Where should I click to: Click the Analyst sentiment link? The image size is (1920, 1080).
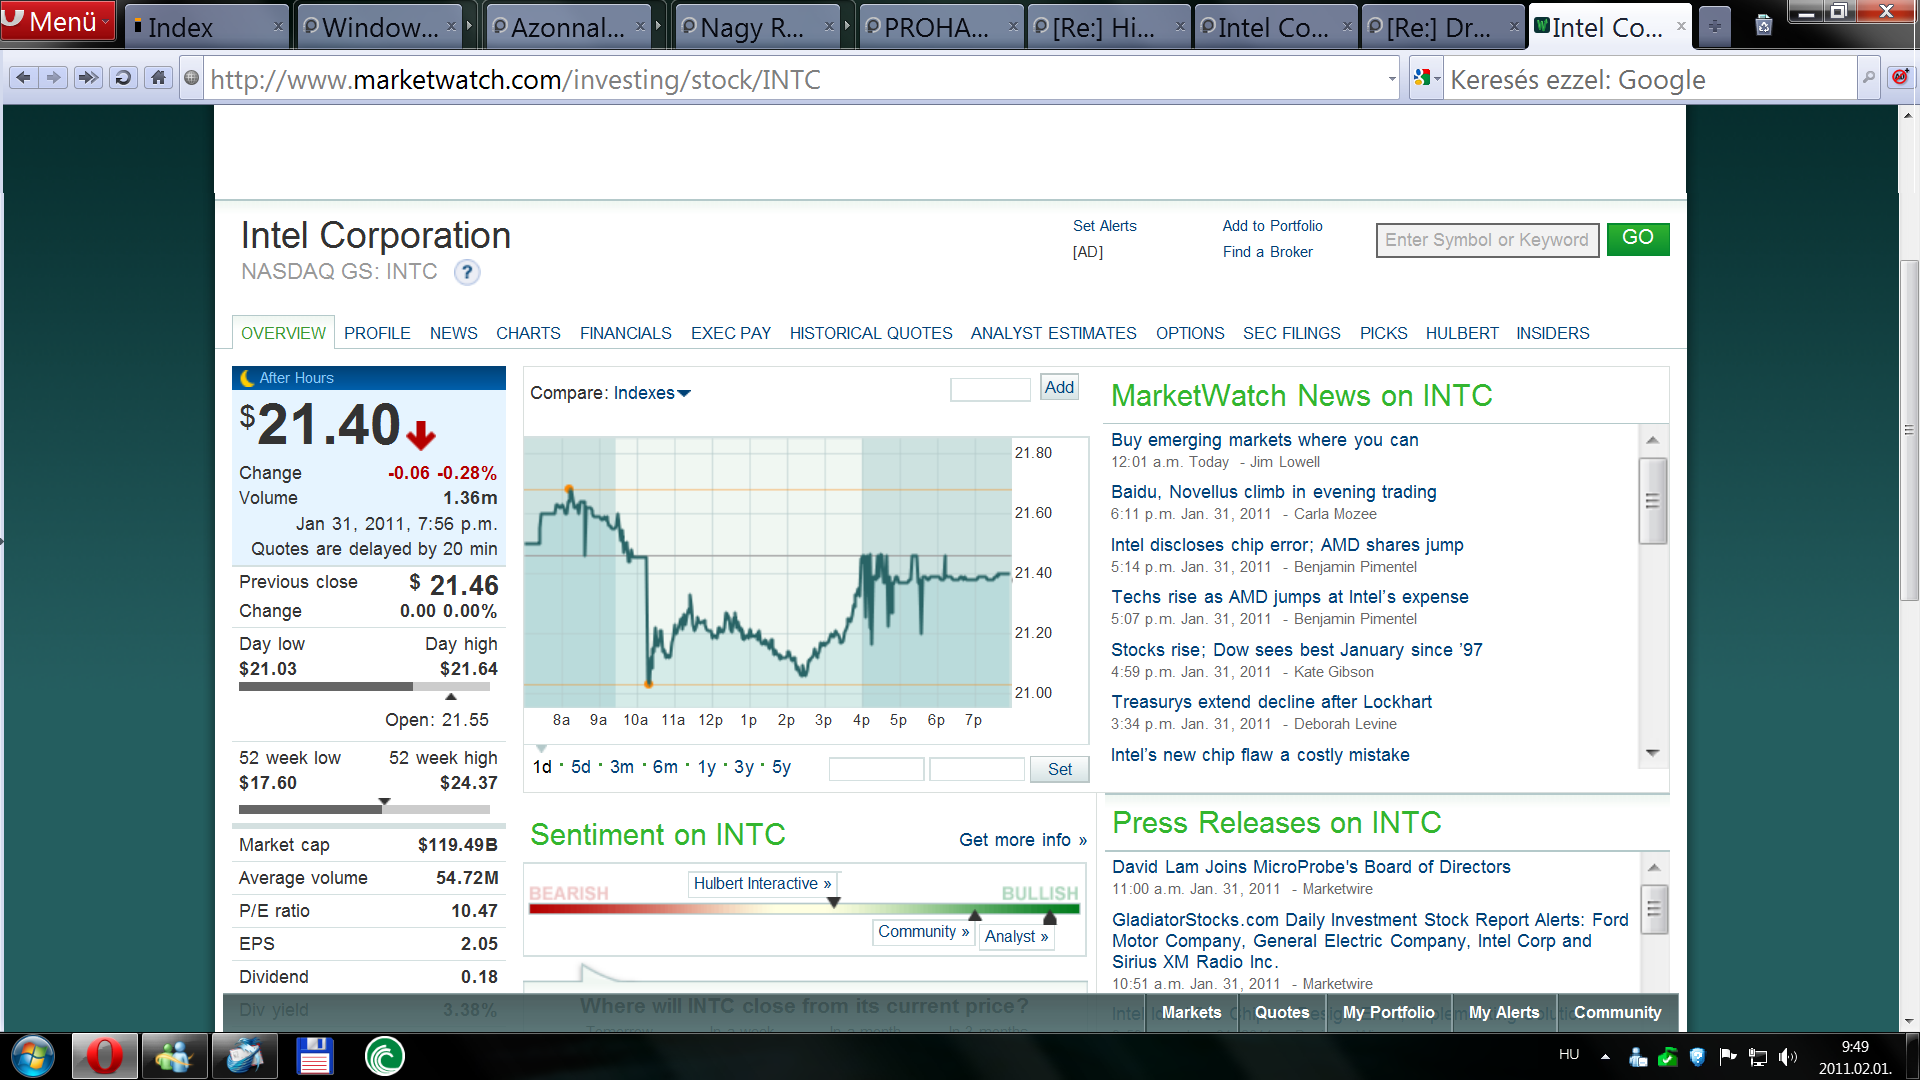point(1016,937)
